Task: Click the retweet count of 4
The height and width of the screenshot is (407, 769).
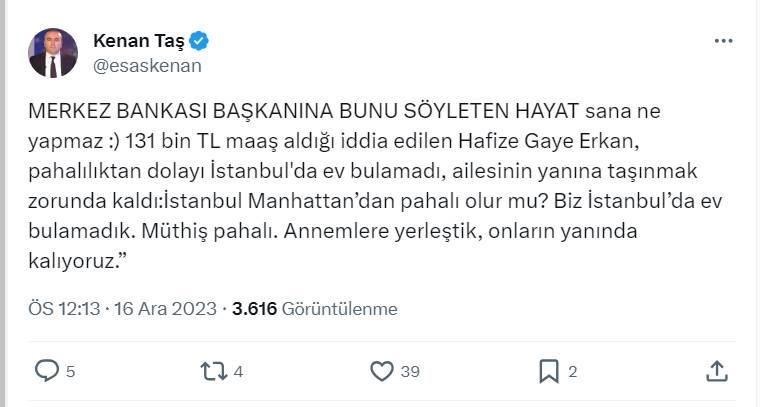Action: [238, 372]
